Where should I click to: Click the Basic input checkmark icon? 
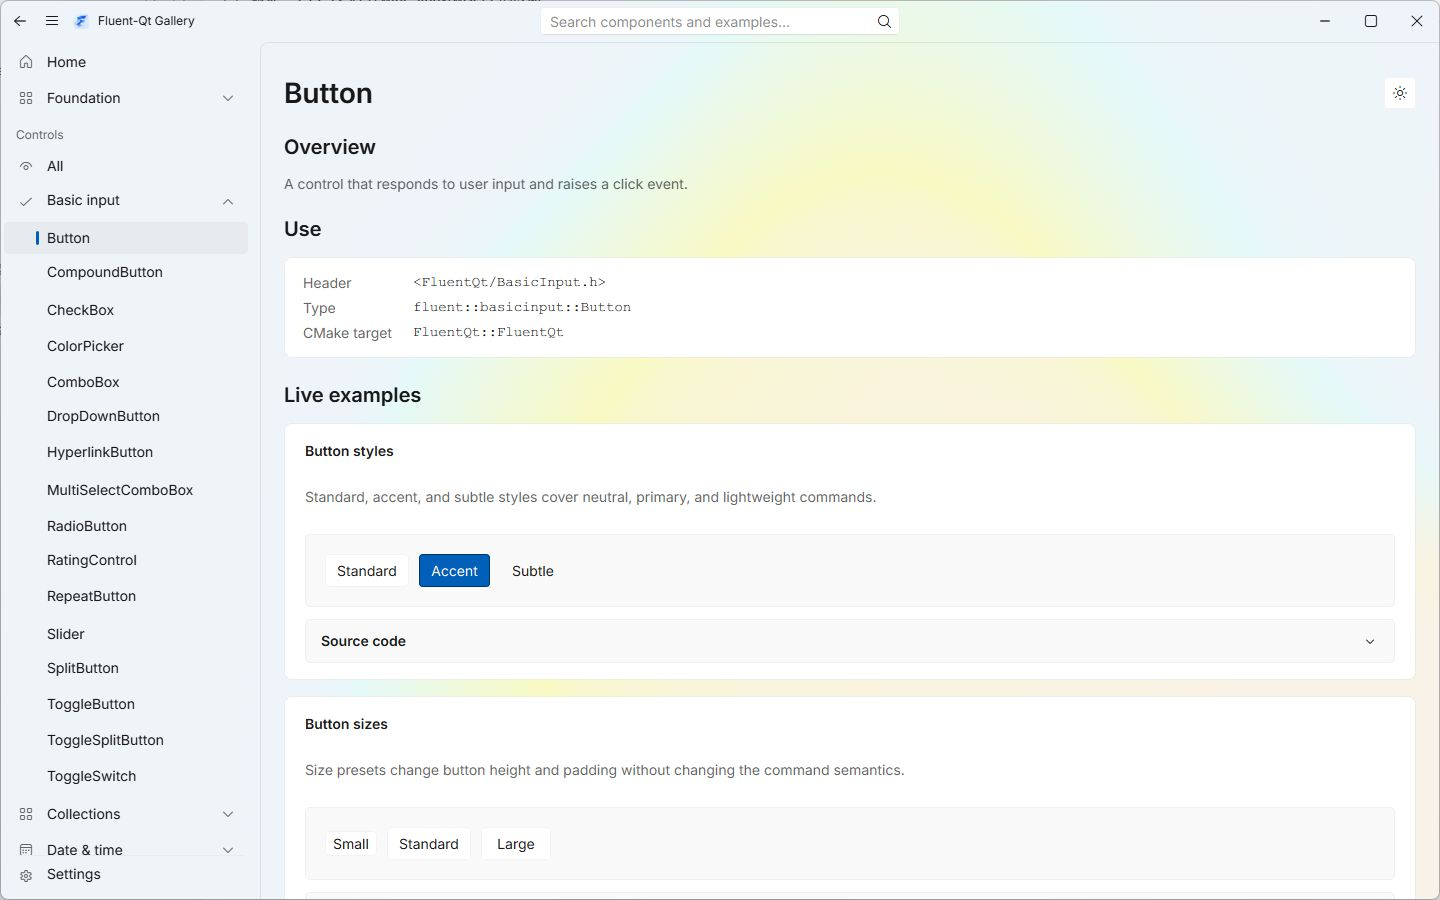[26, 201]
